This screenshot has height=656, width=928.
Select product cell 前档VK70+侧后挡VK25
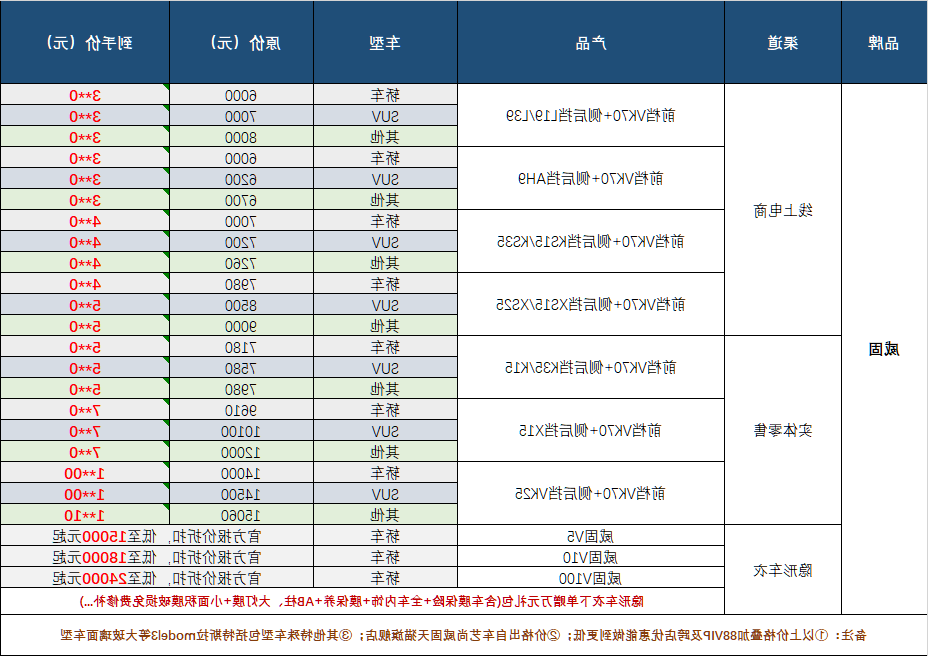click(591, 493)
